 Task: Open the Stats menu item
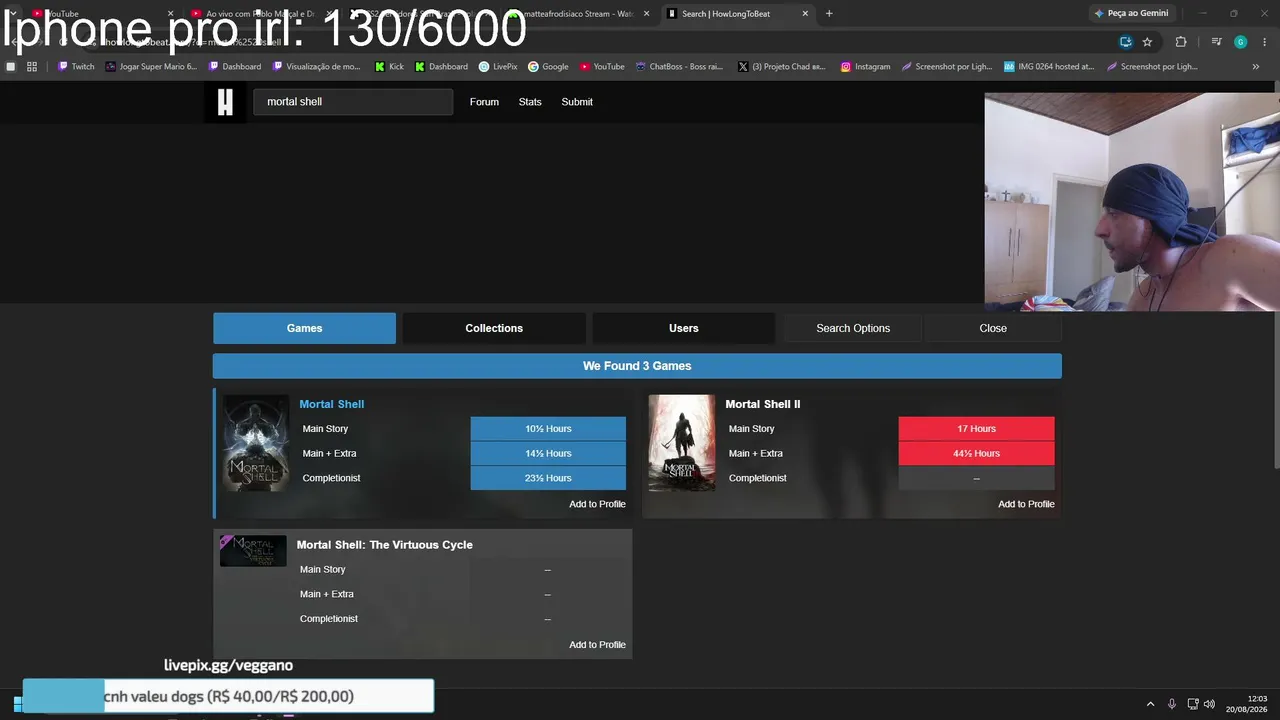click(x=530, y=102)
